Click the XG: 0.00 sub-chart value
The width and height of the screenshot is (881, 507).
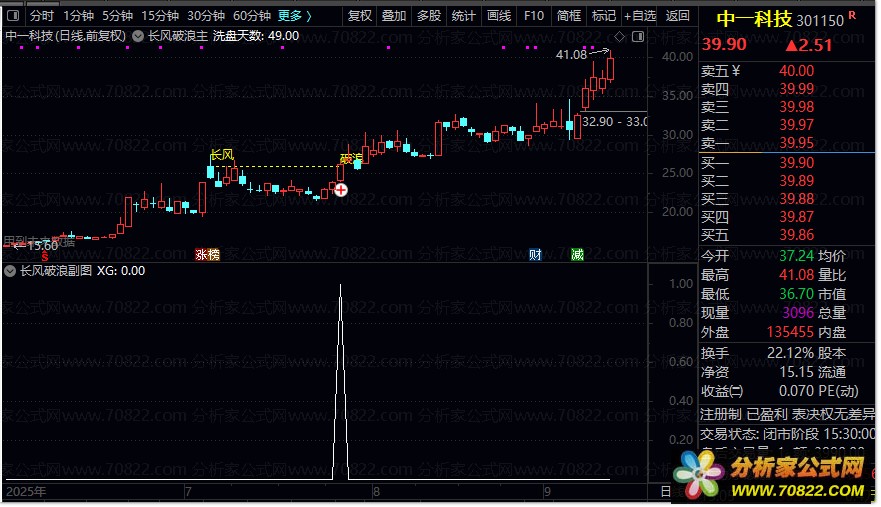click(x=121, y=271)
